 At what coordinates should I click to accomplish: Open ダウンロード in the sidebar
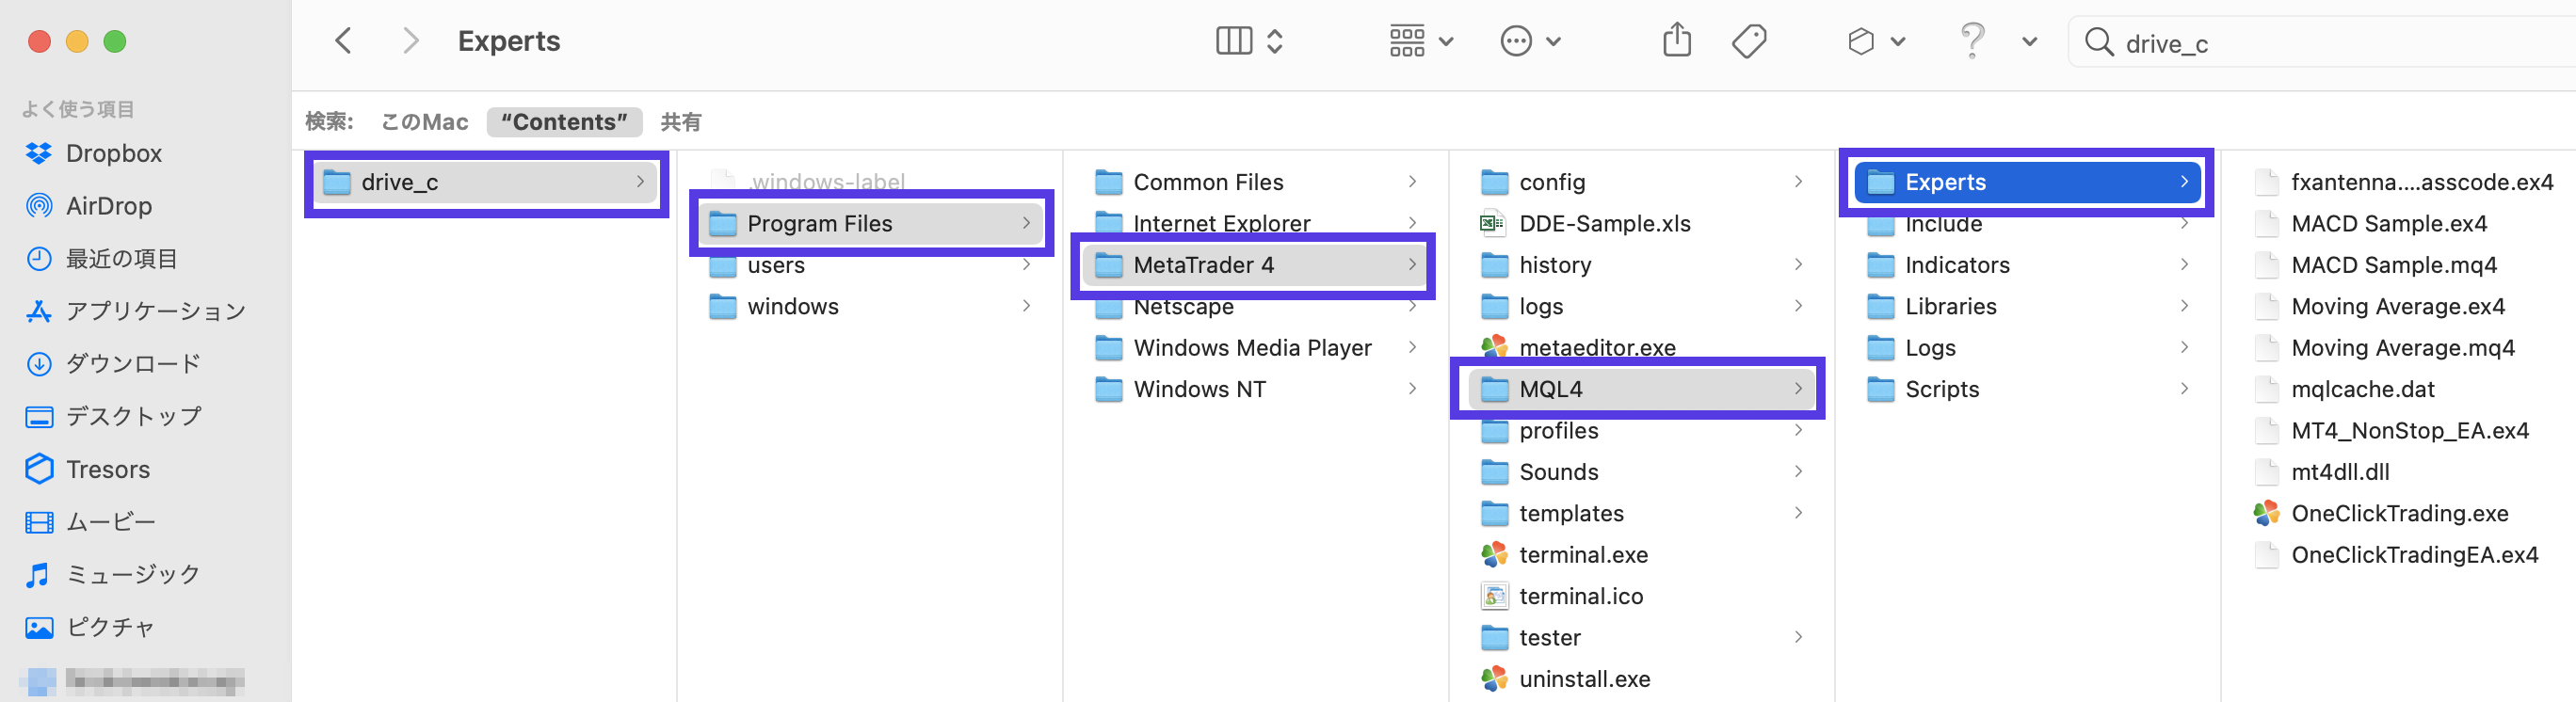(x=112, y=364)
